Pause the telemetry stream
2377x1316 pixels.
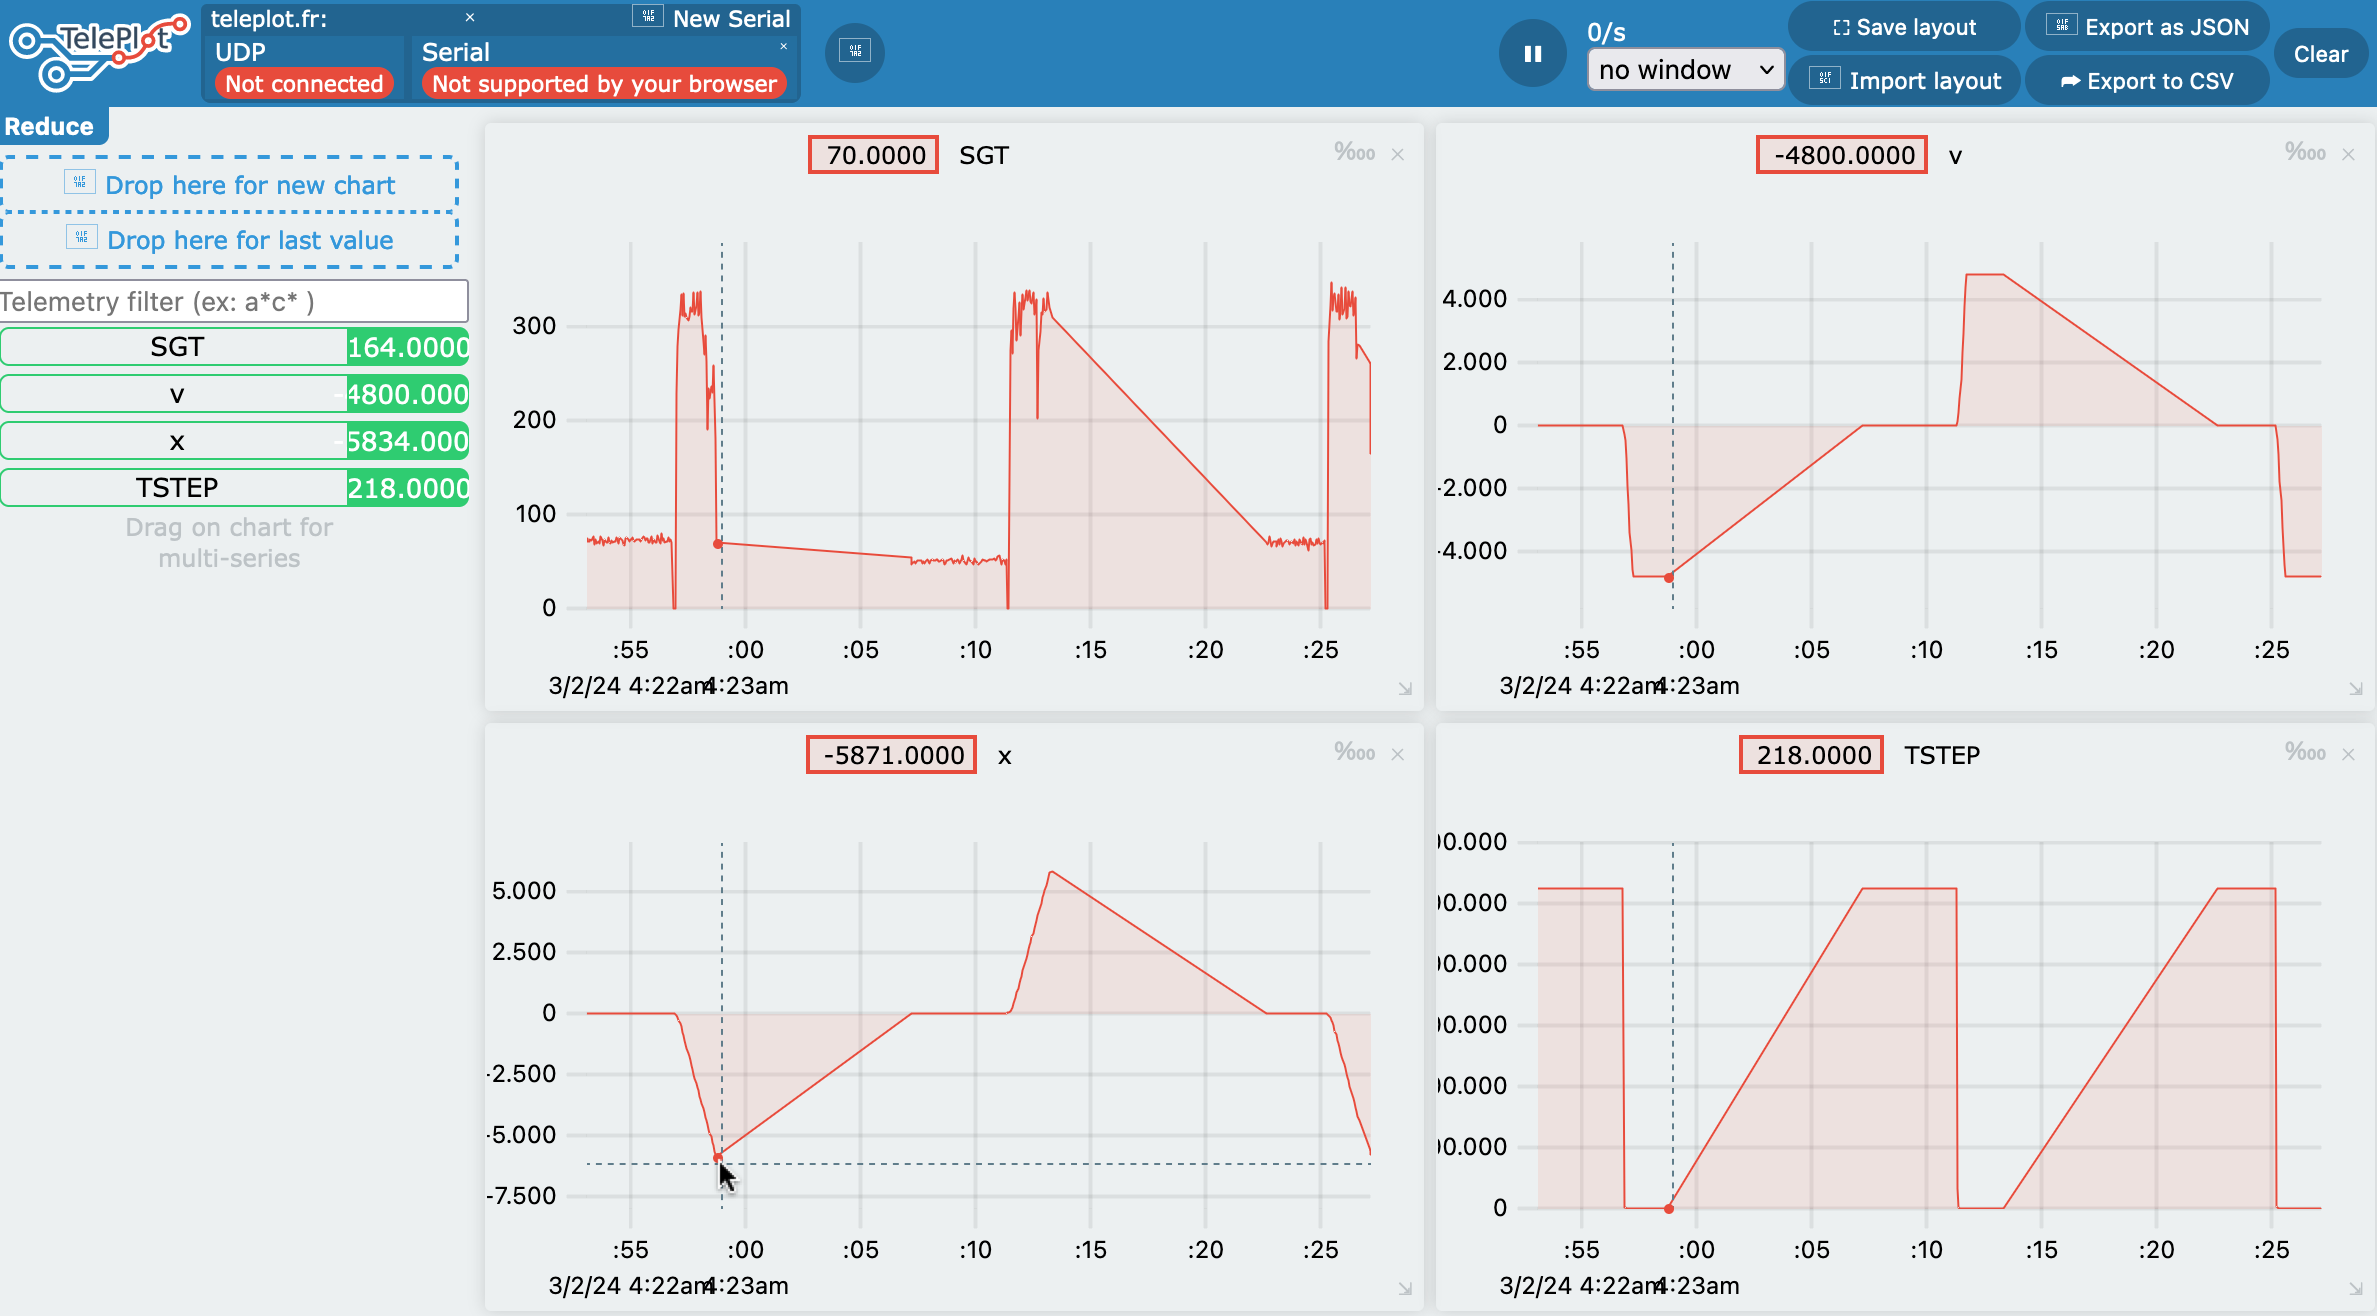(1532, 54)
